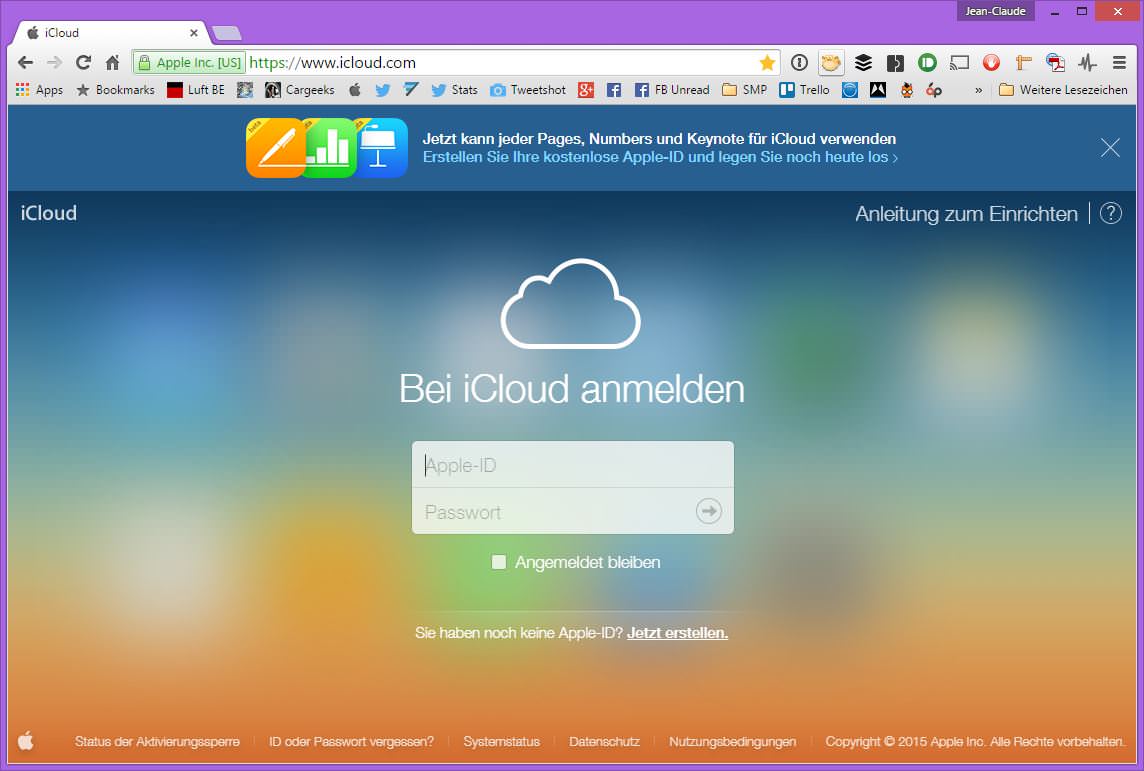Open Anleitung zum Einrichten link
Viewport: 1144px width, 771px height.
coord(966,214)
